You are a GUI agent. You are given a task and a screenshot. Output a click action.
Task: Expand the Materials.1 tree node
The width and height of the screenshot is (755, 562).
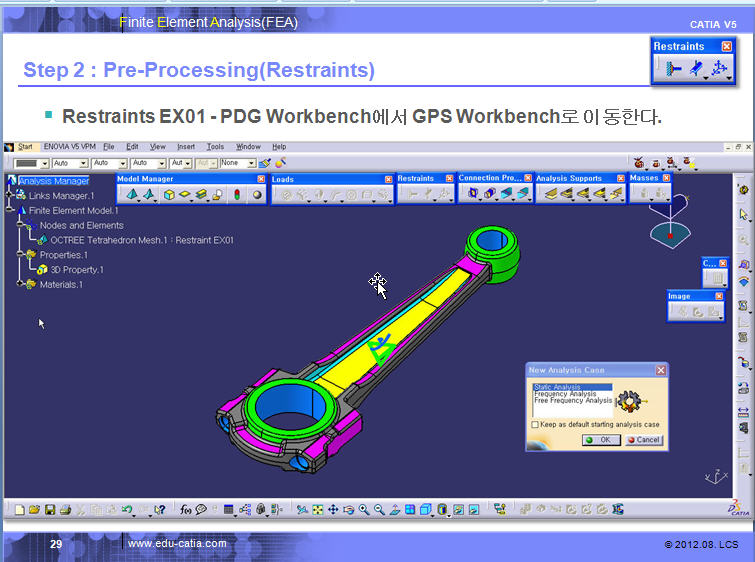click(x=21, y=285)
